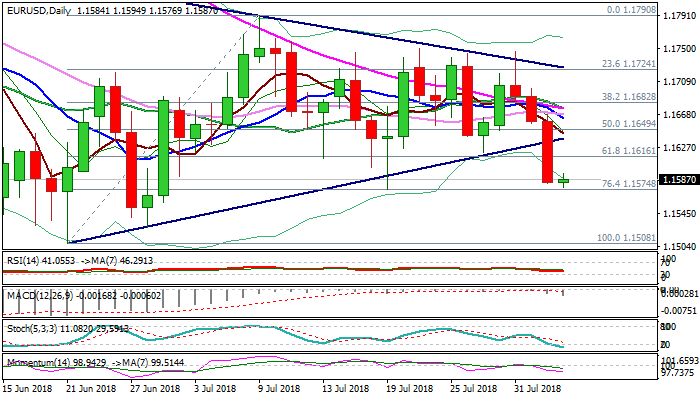Click the Stoch(5,3,3) indicator label

click(28, 325)
